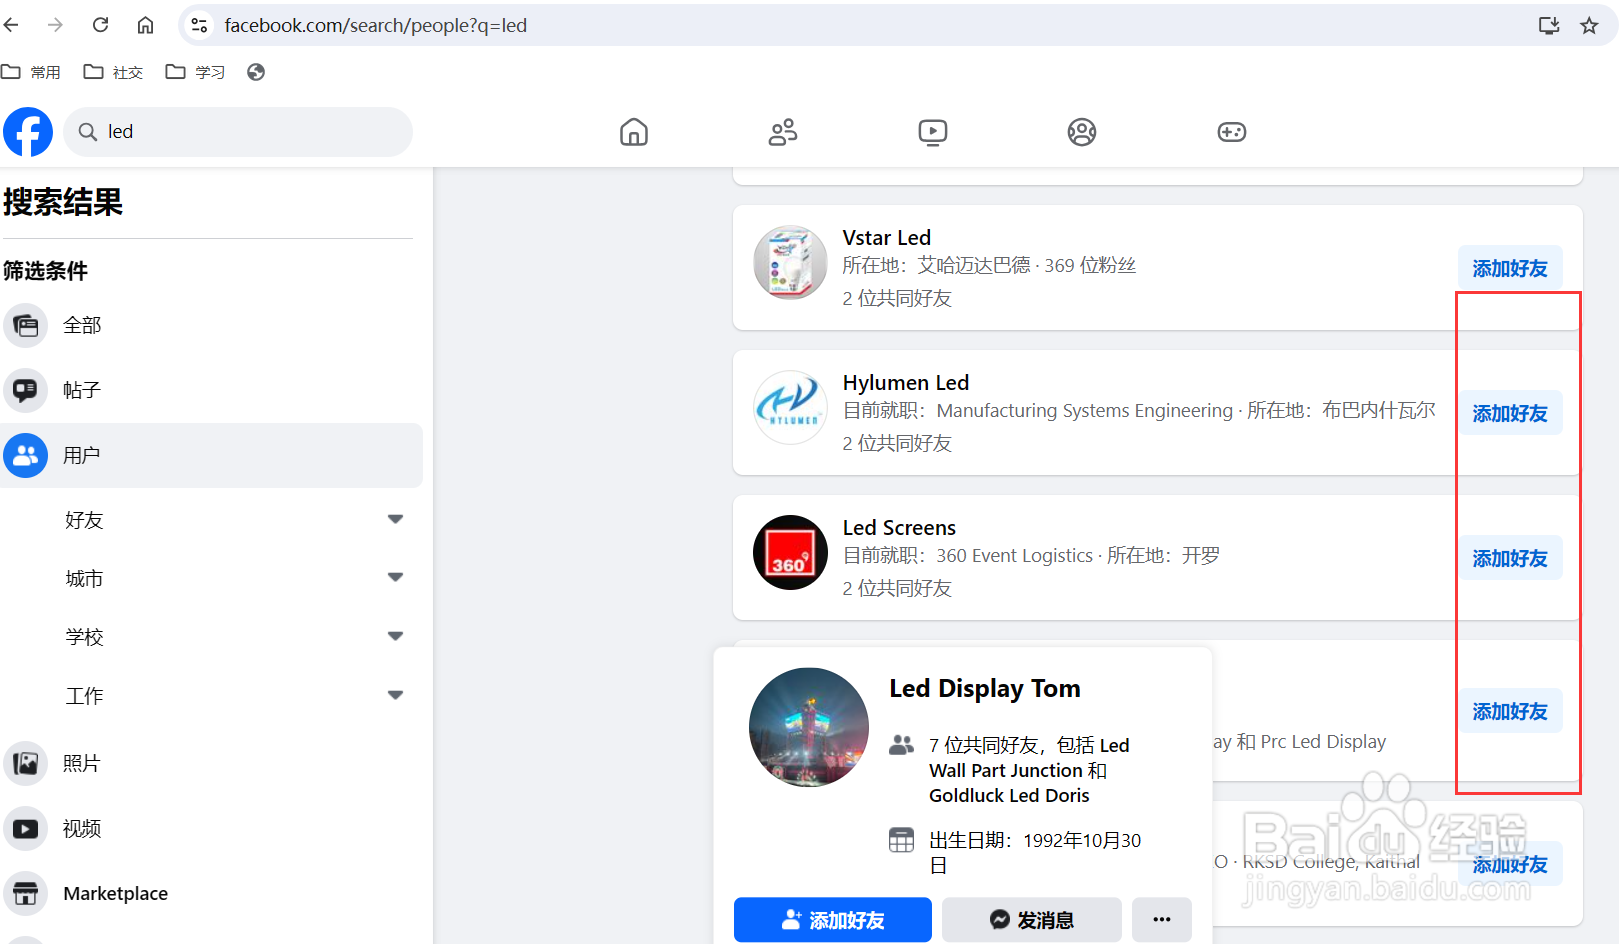Viewport: 1619px width, 944px height.
Task: Open the Watch video icon
Action: [x=932, y=131]
